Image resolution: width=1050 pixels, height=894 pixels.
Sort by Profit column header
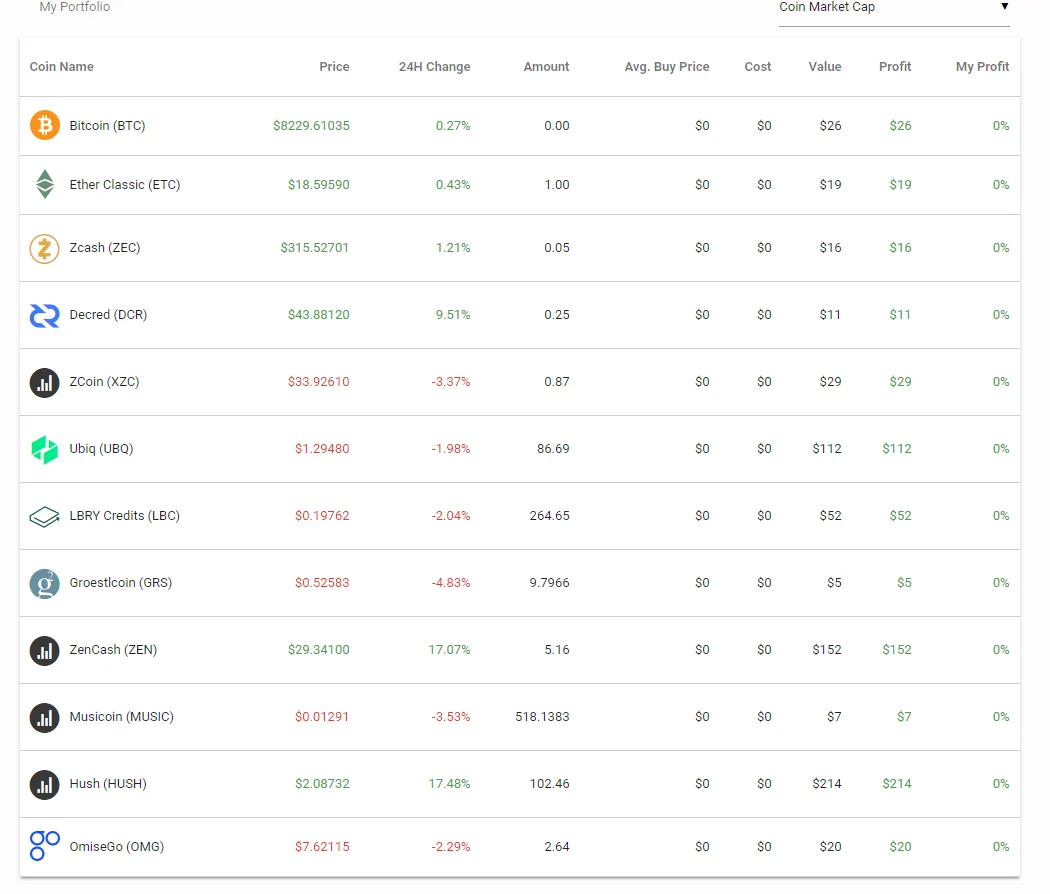coord(895,66)
